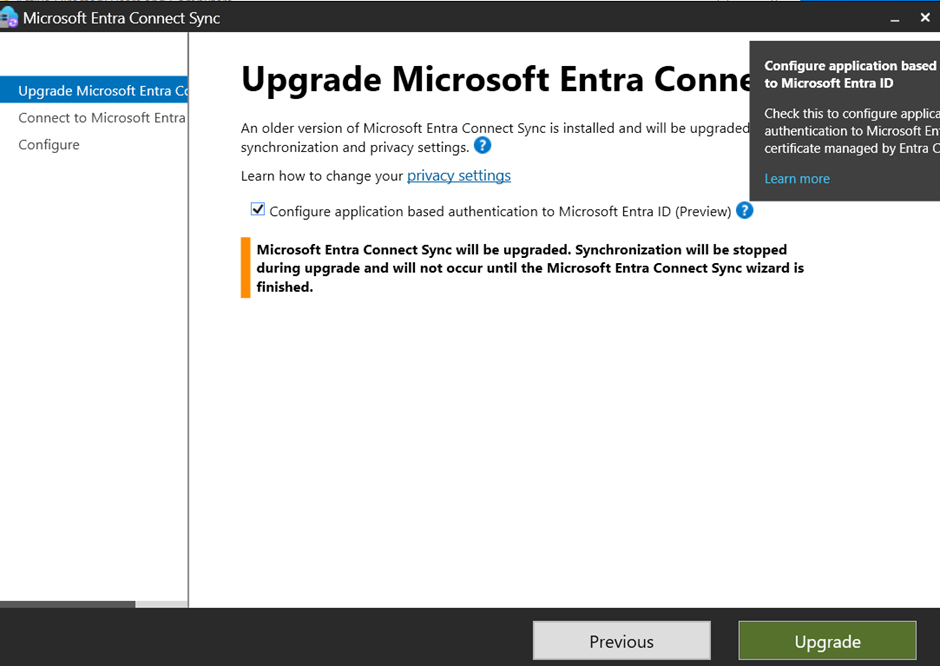
Task: Select the Configure step in sidebar
Action: coord(49,144)
